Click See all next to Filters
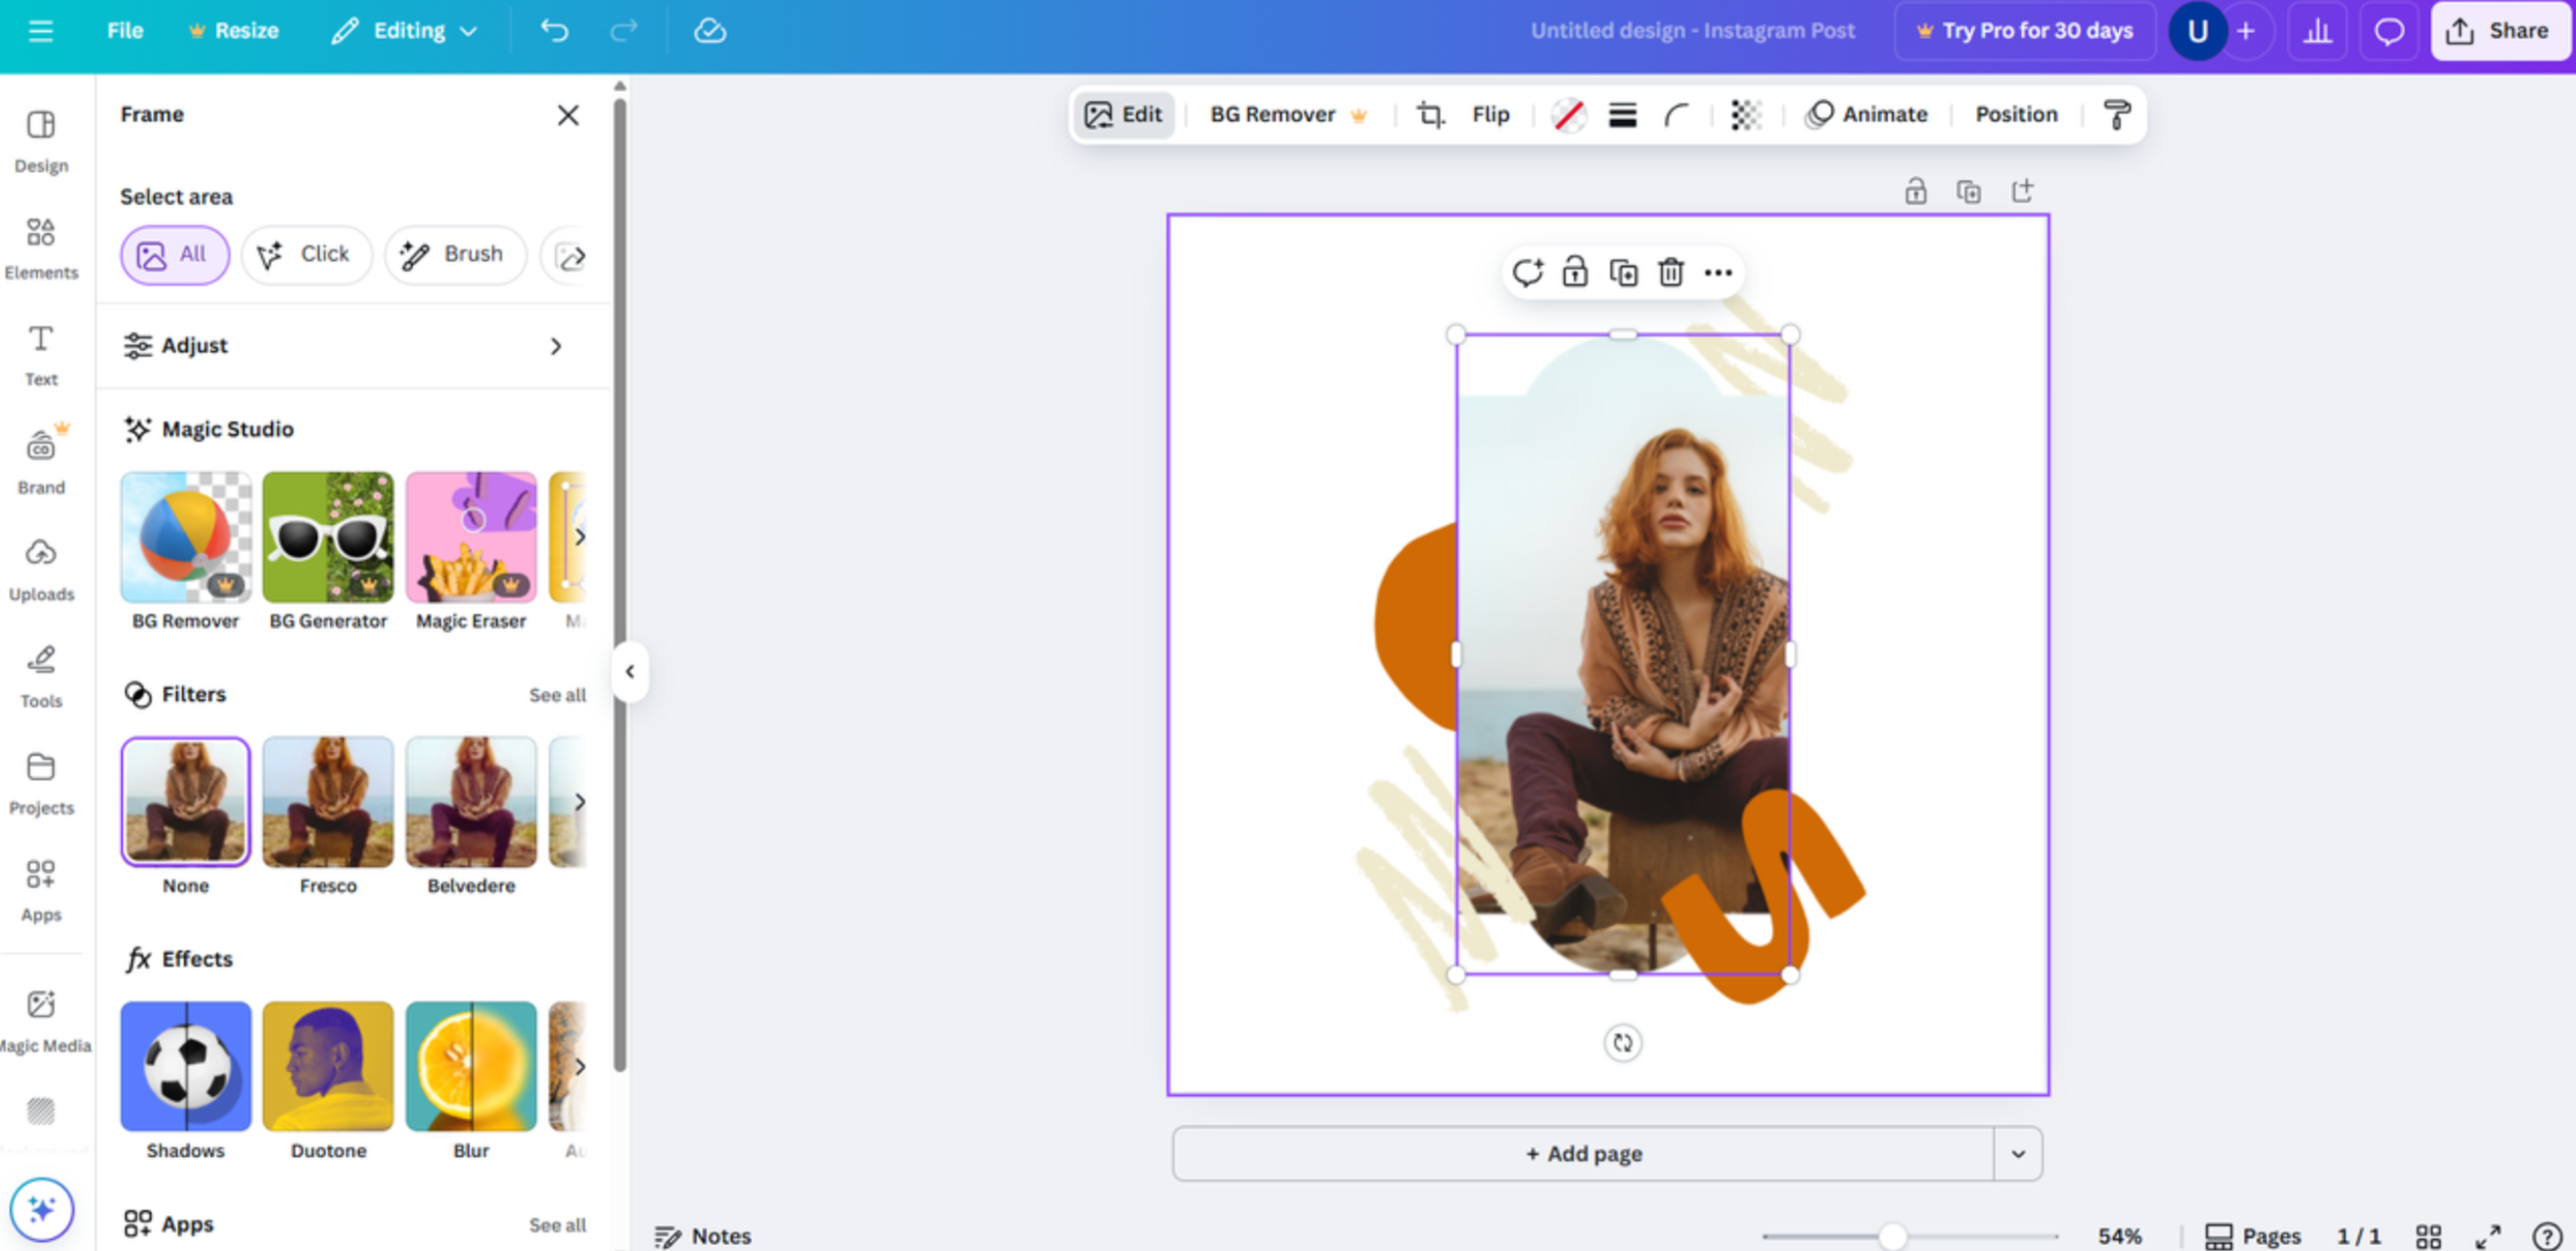Screen dimensions: 2576x1251 tap(557, 694)
